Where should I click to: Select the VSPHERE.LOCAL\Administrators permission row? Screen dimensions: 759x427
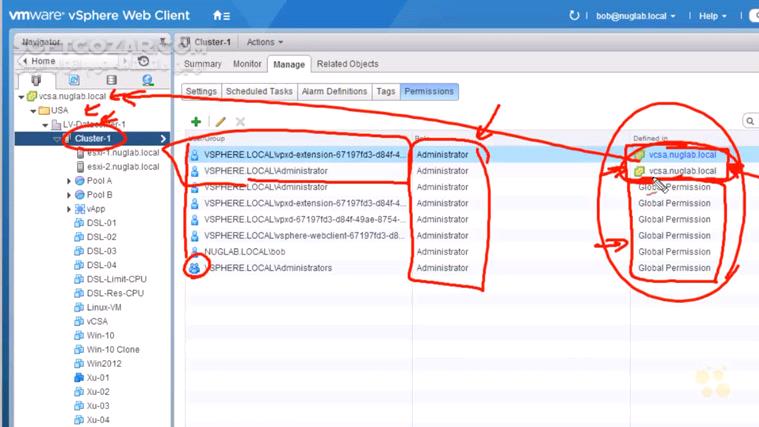tap(472, 268)
